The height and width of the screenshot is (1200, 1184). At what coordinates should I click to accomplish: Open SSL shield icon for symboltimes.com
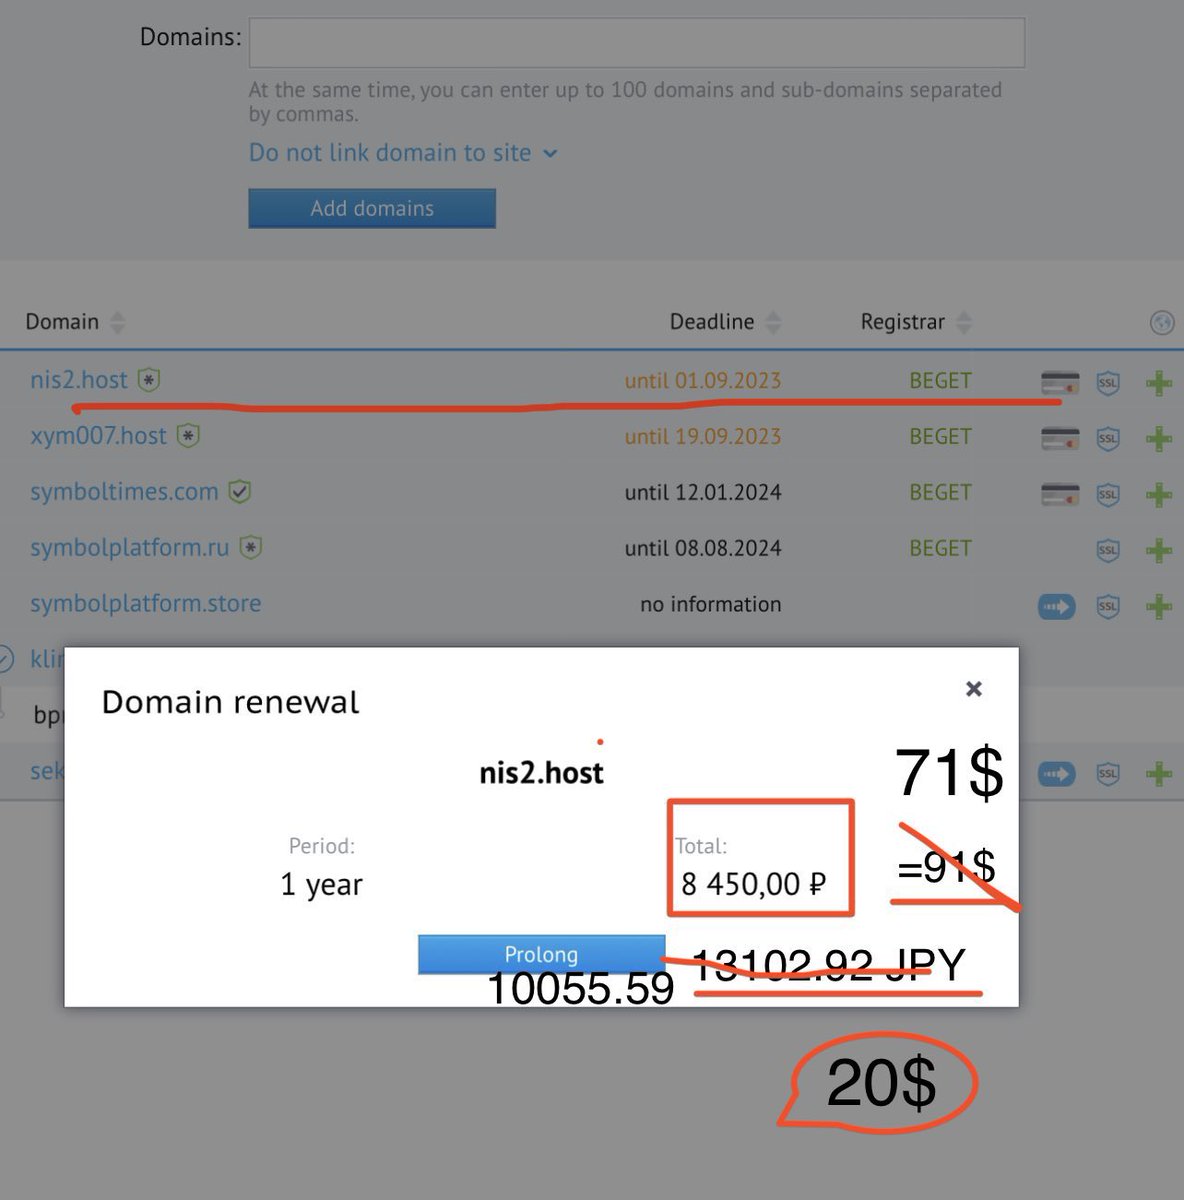(x=1108, y=495)
